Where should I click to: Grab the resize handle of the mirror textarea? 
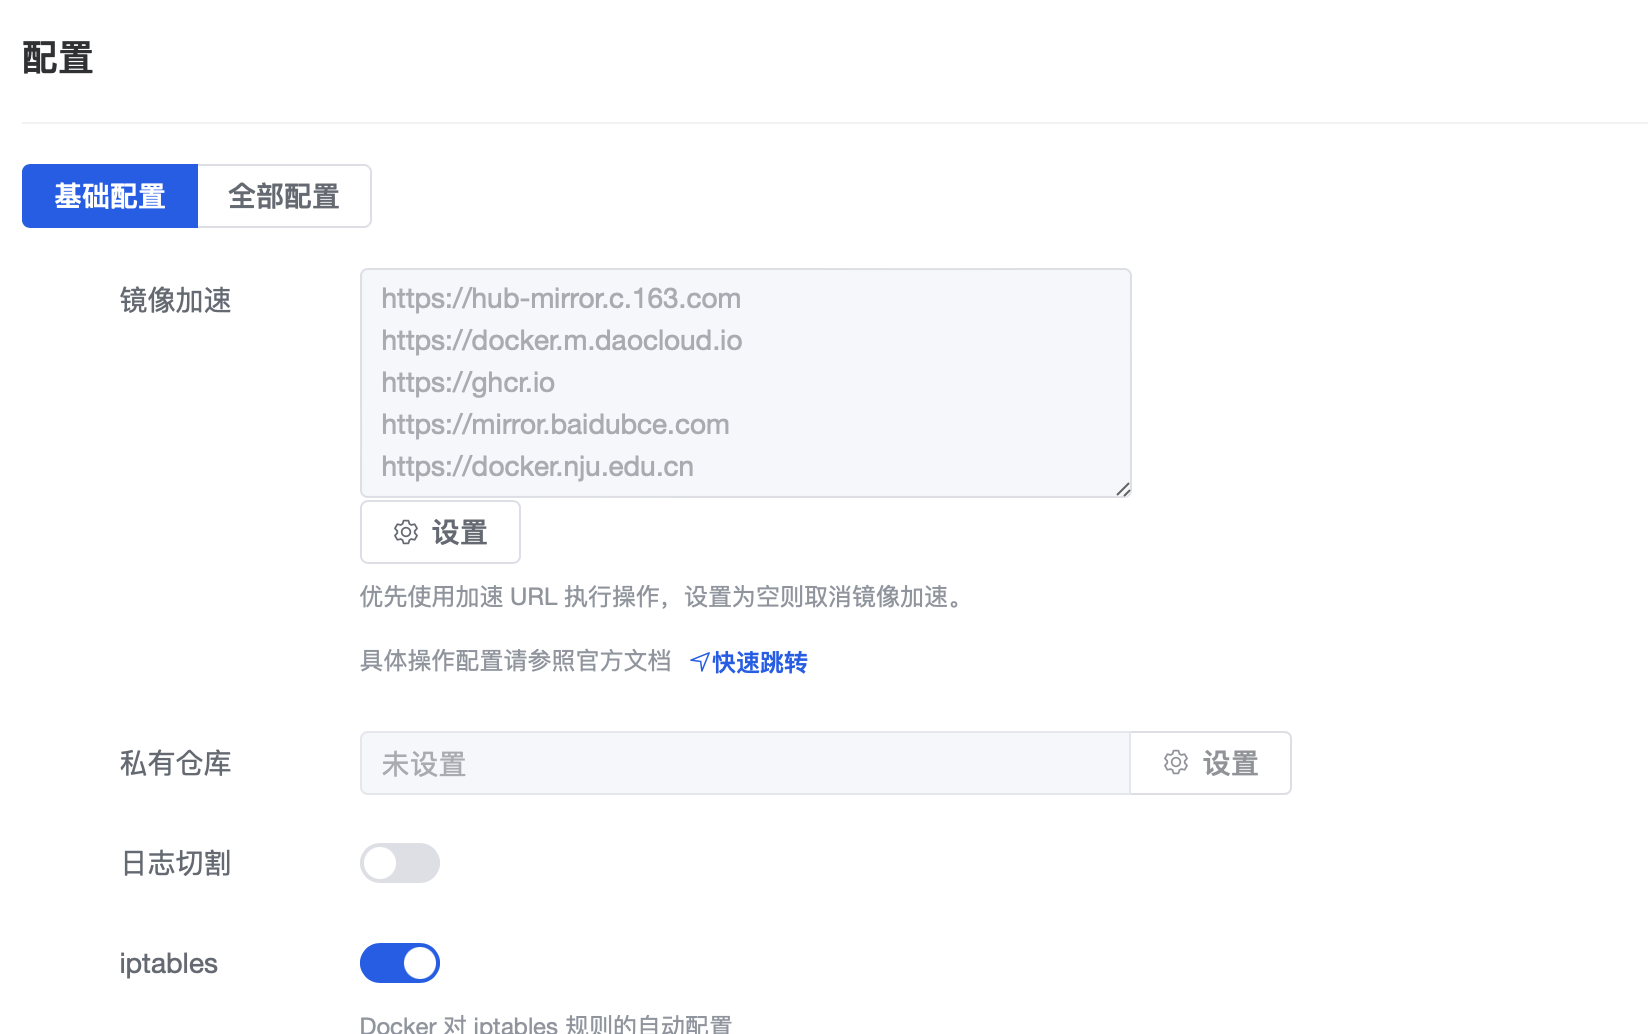point(1123,489)
